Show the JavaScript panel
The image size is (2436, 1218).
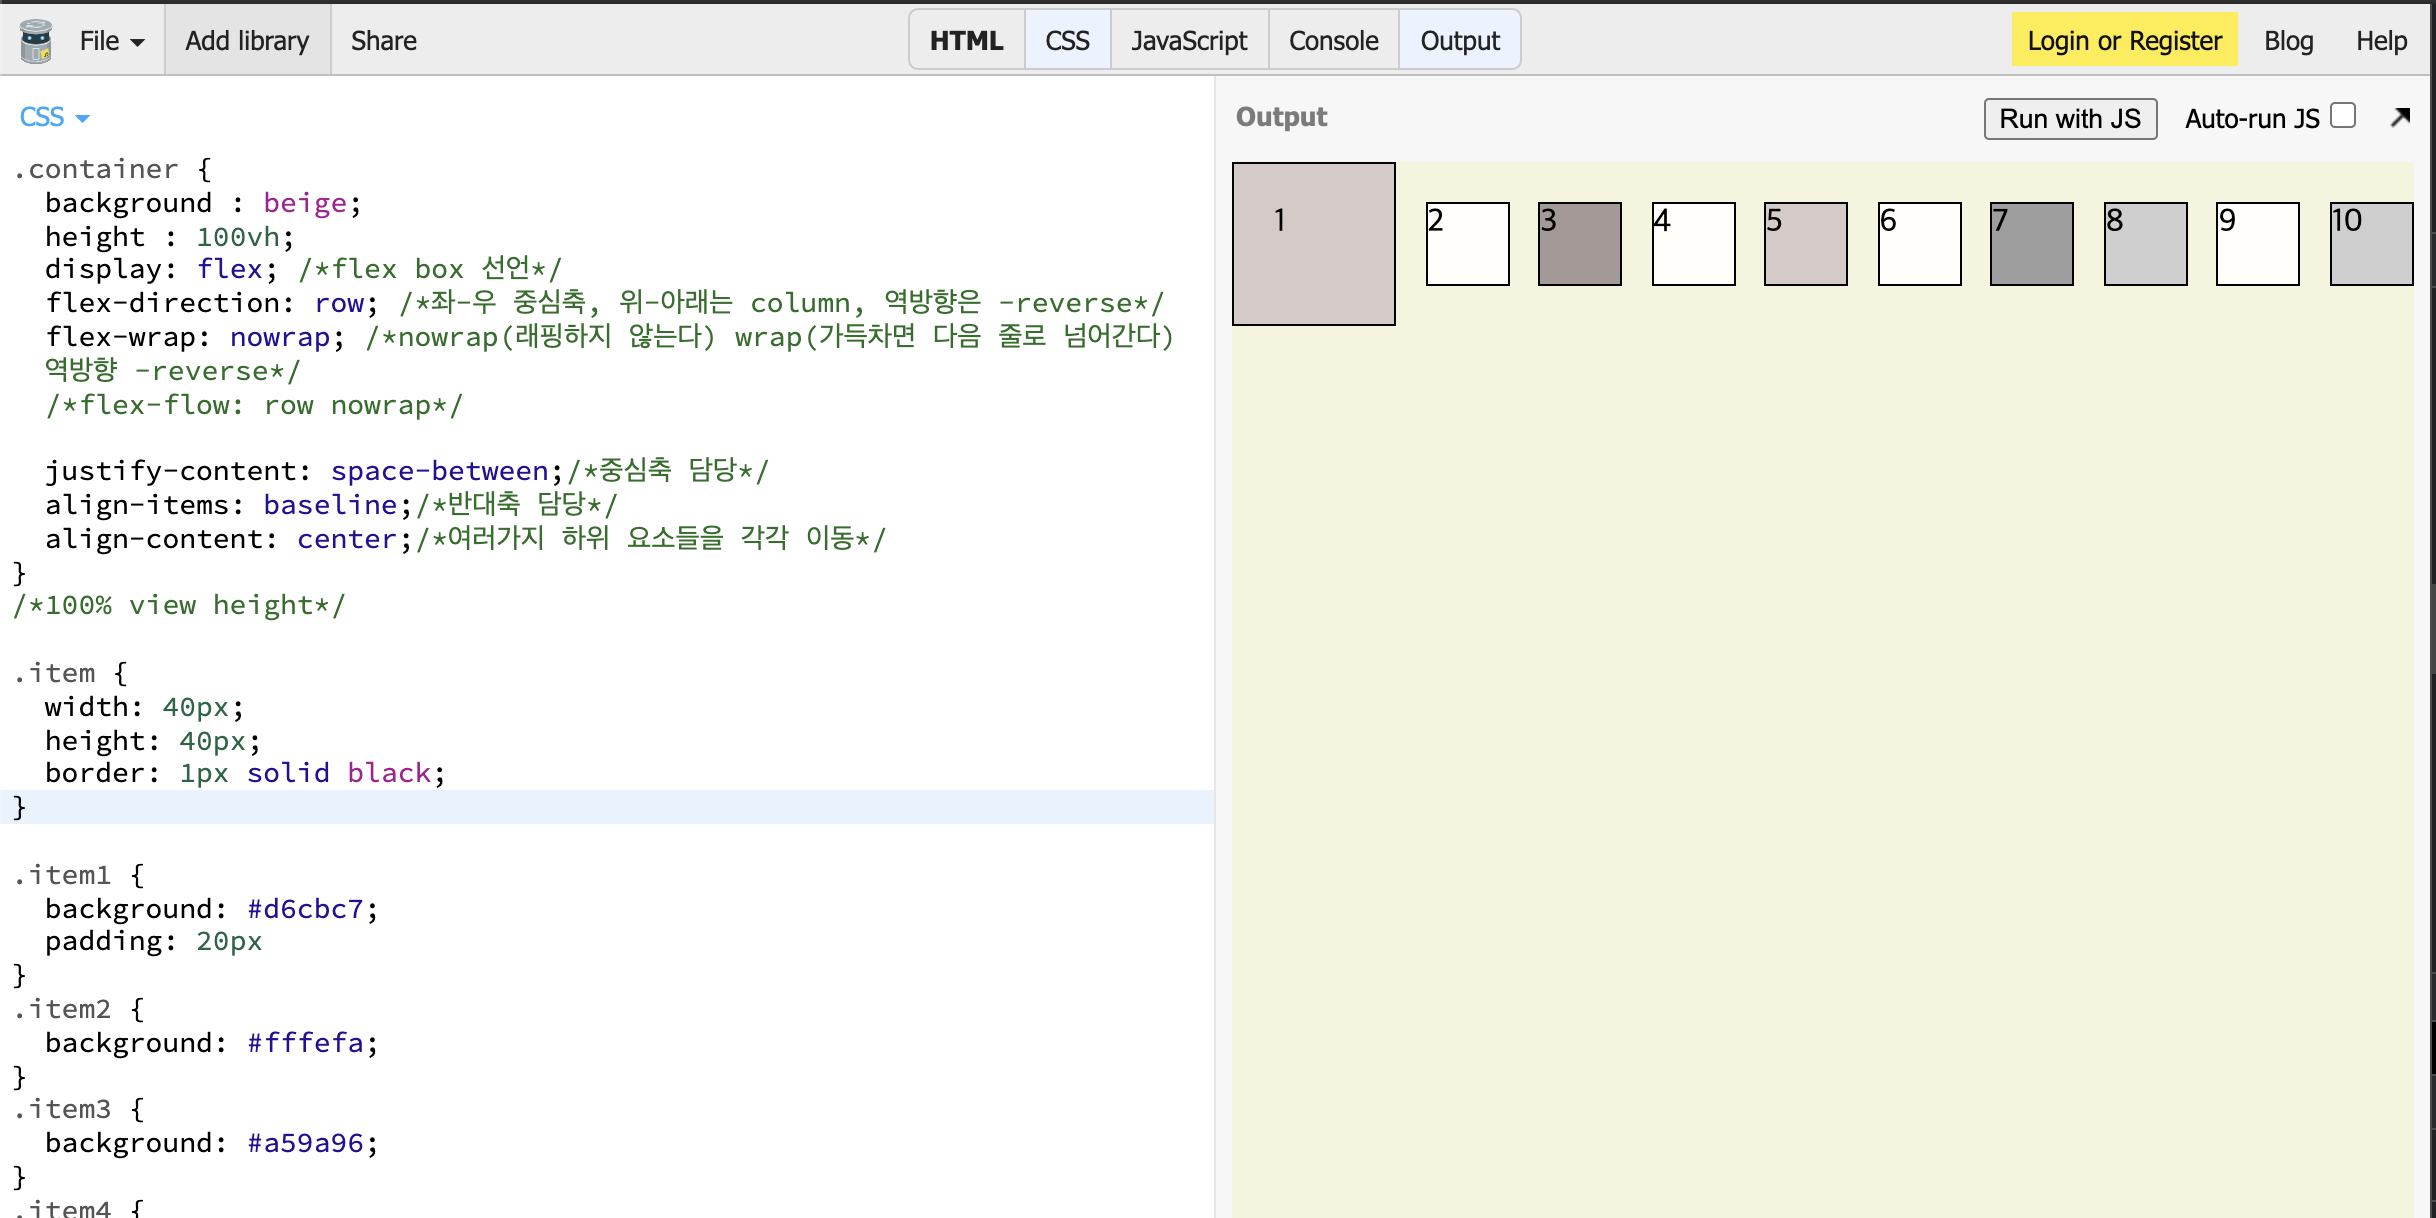tap(1188, 41)
